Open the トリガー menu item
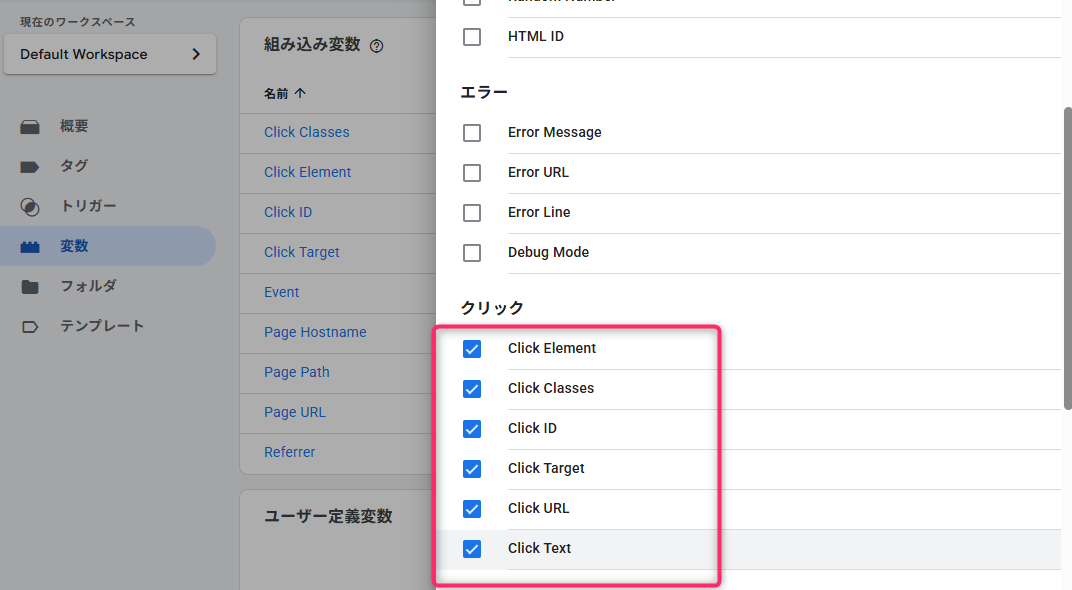 88,206
